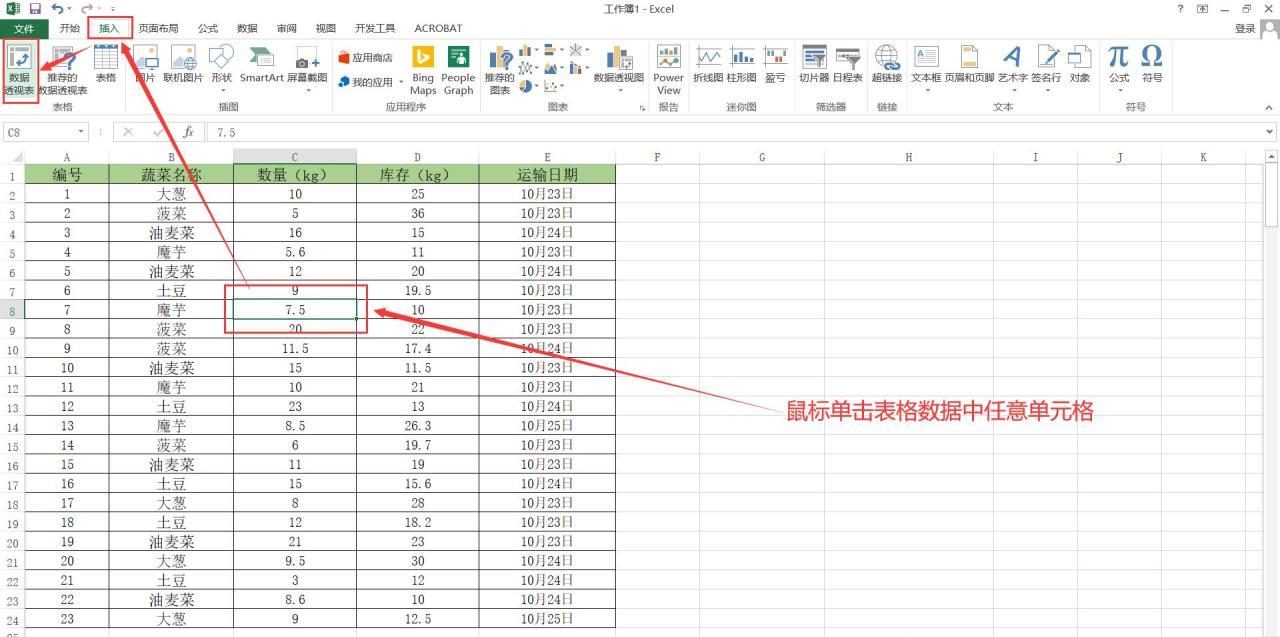Insert a 公式 equation

(x=1119, y=68)
